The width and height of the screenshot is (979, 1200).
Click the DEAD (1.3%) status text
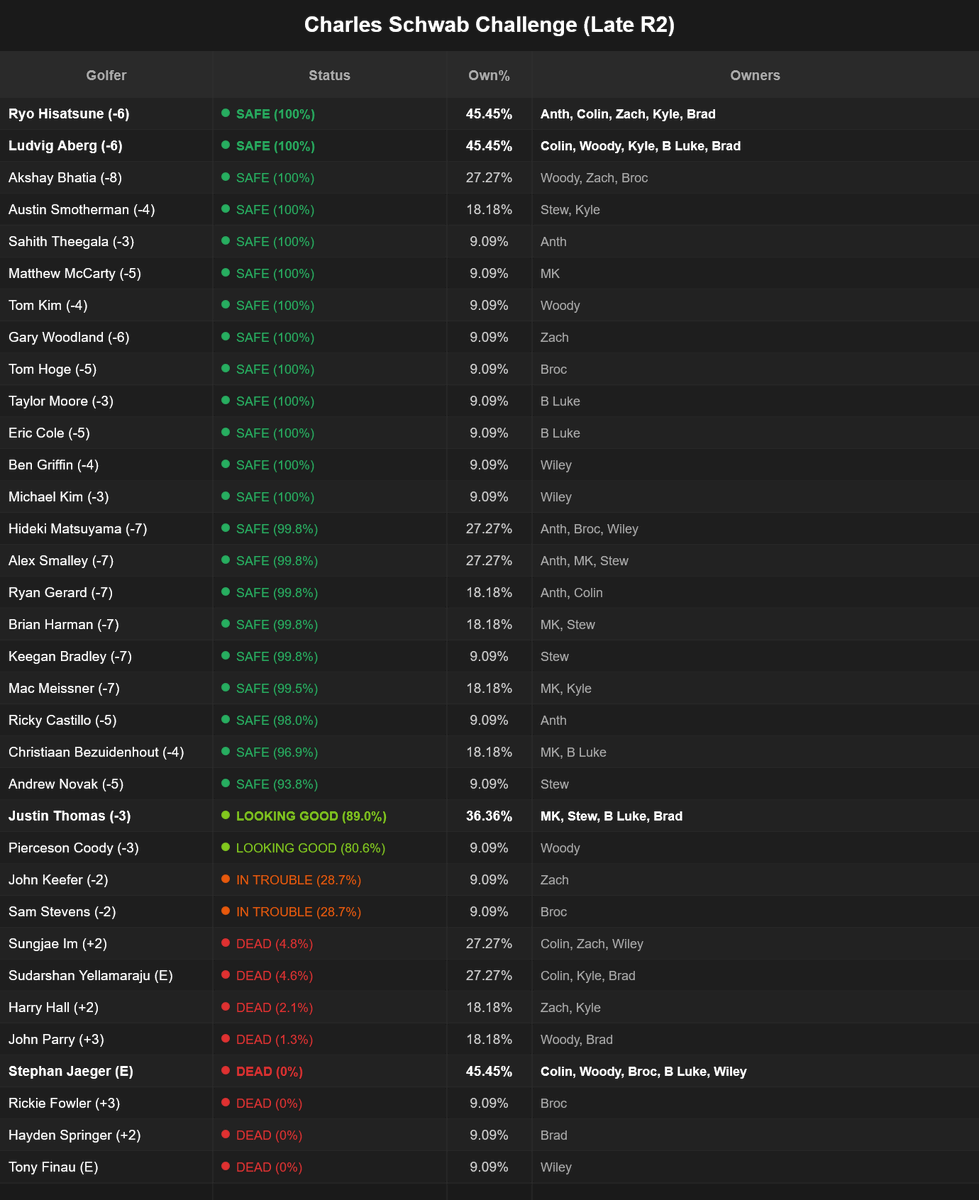click(x=275, y=1040)
